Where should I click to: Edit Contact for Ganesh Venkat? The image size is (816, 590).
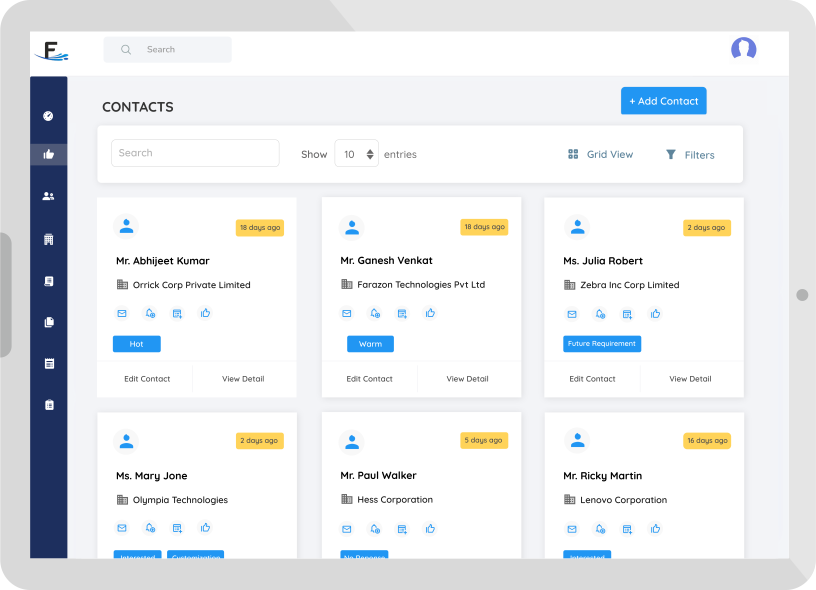pos(369,379)
